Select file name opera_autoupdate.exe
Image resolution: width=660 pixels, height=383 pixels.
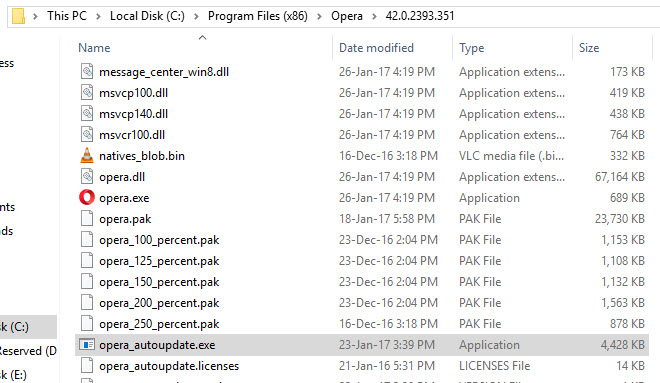(157, 345)
